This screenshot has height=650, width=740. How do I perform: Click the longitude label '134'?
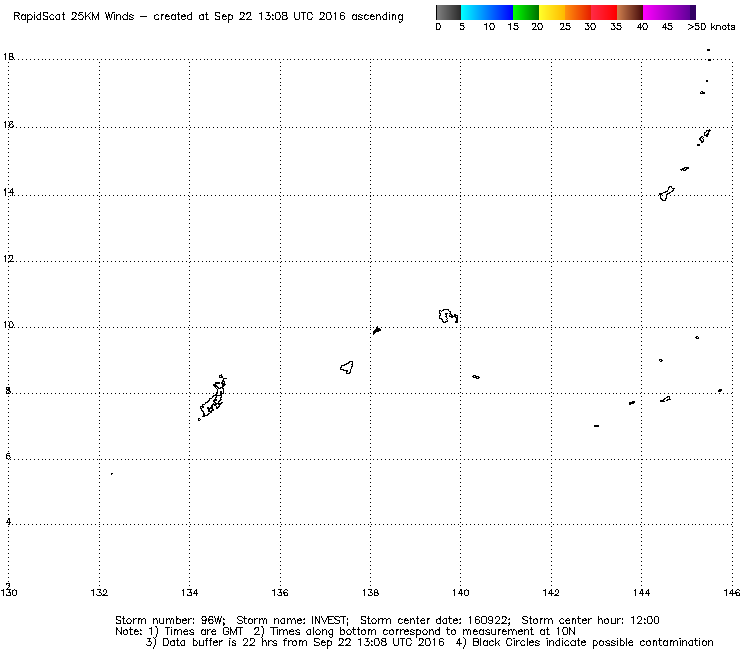click(189, 592)
